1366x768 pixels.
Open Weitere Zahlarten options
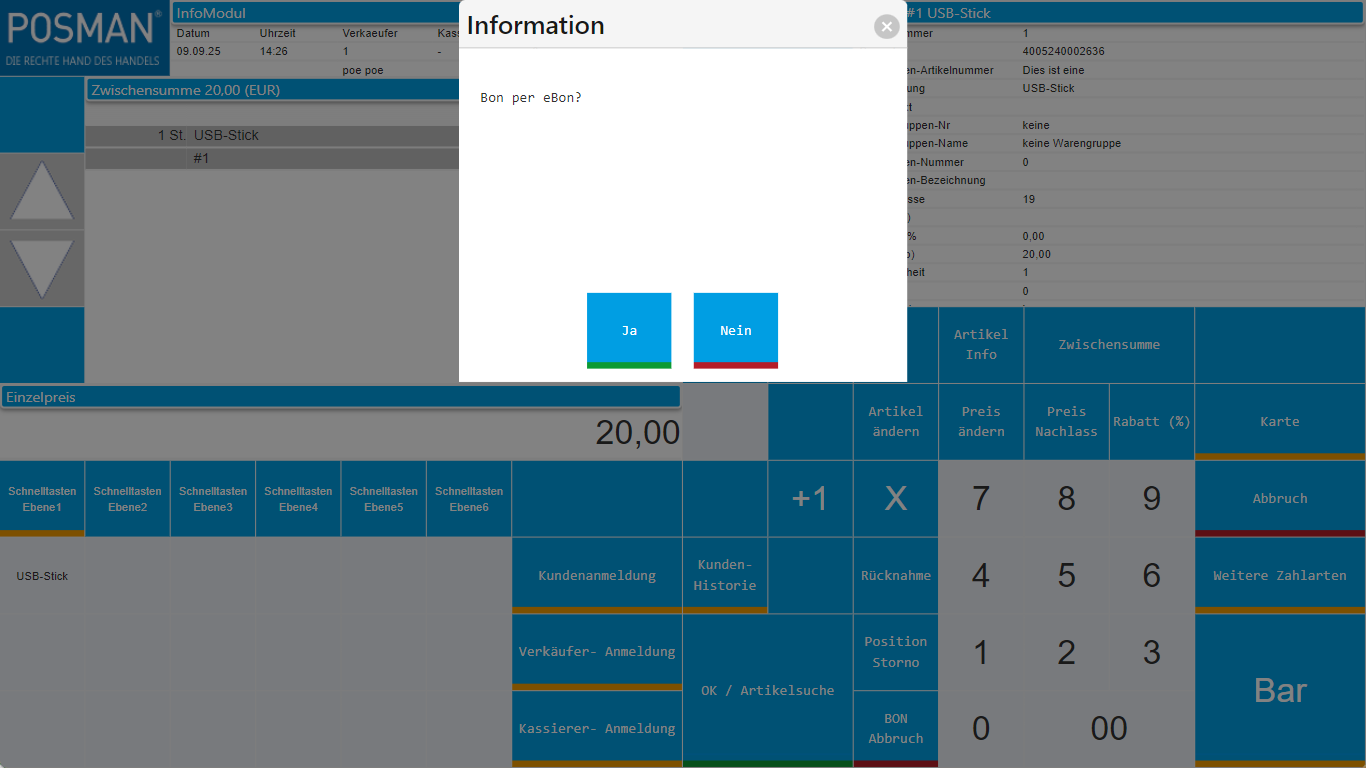1280,576
